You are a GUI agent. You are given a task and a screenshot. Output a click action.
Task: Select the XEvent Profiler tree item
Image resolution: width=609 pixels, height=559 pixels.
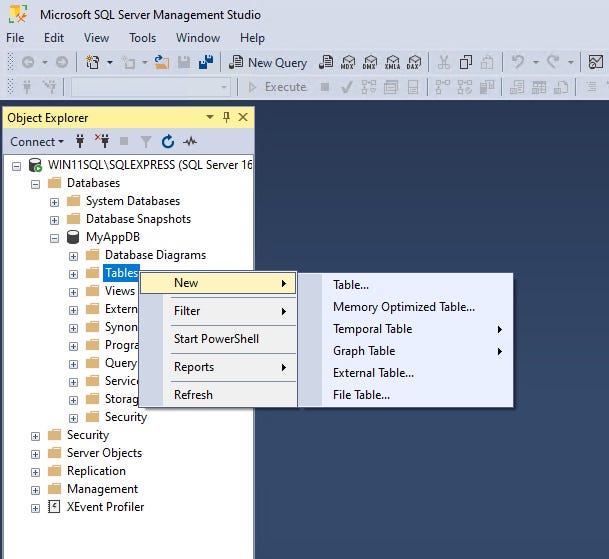(105, 507)
